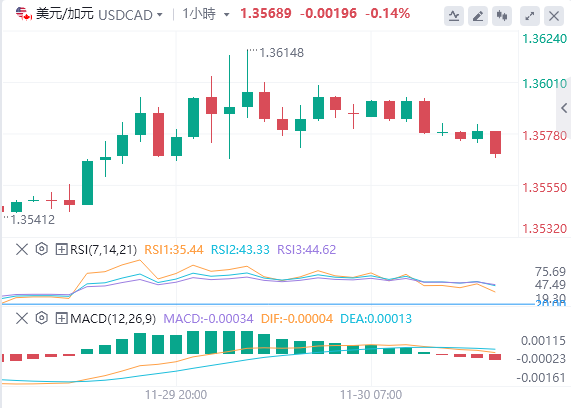Remove the MACD indicator panel

pos(22,318)
